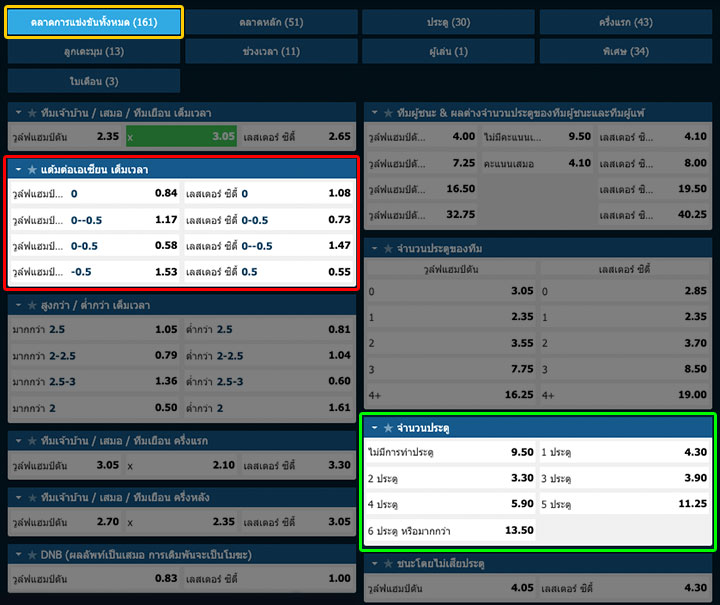Favorite the ชนะโดยไม่เสียประตู market with its star
720x605 pixels.
tap(388, 564)
